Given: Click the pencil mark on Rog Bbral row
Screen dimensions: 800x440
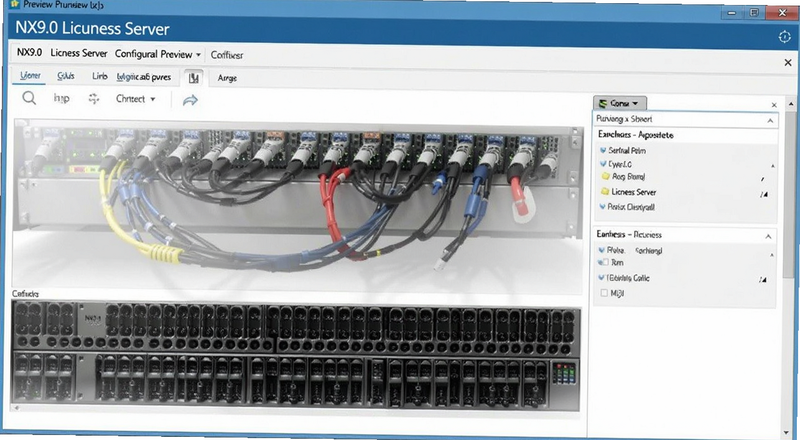Looking at the screenshot, I should click(763, 179).
